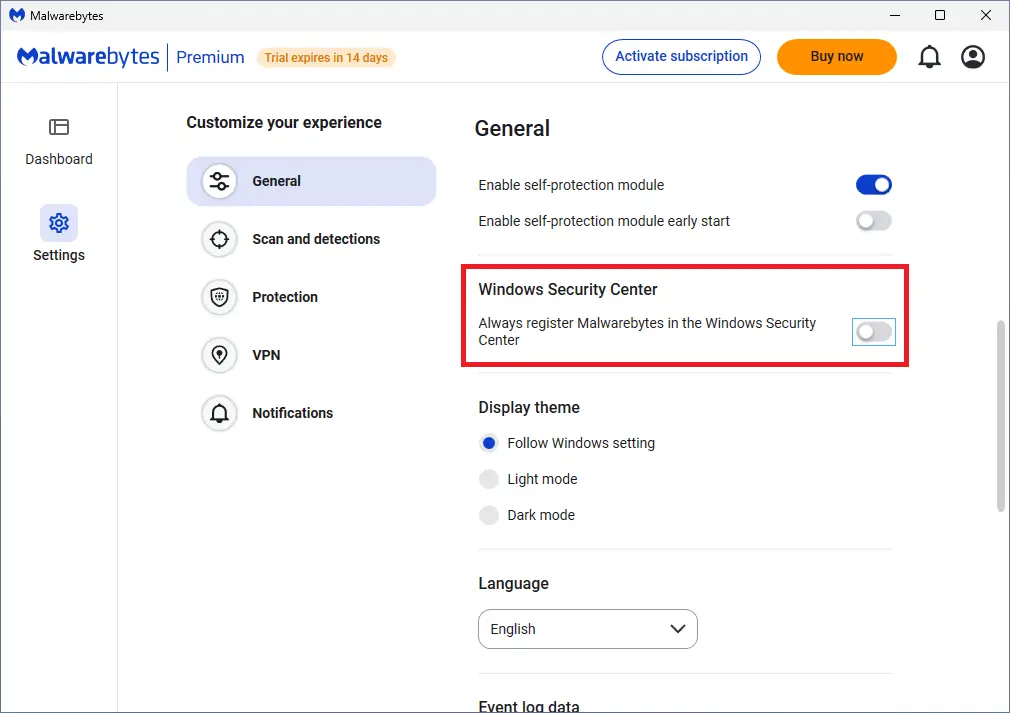Select Light mode radio button

(489, 479)
